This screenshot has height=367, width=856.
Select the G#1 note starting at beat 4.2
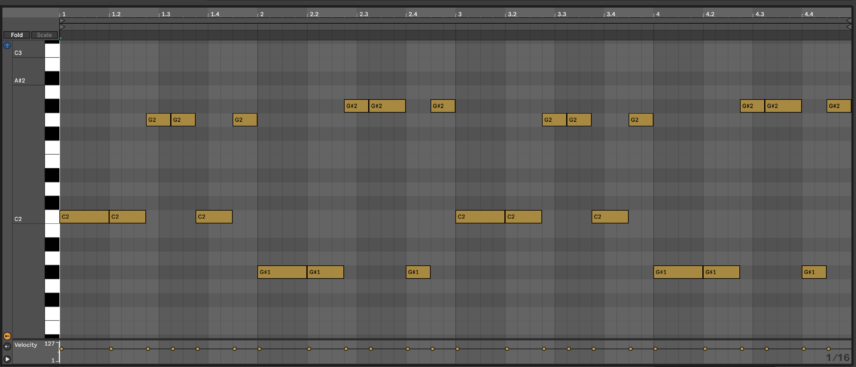point(721,272)
